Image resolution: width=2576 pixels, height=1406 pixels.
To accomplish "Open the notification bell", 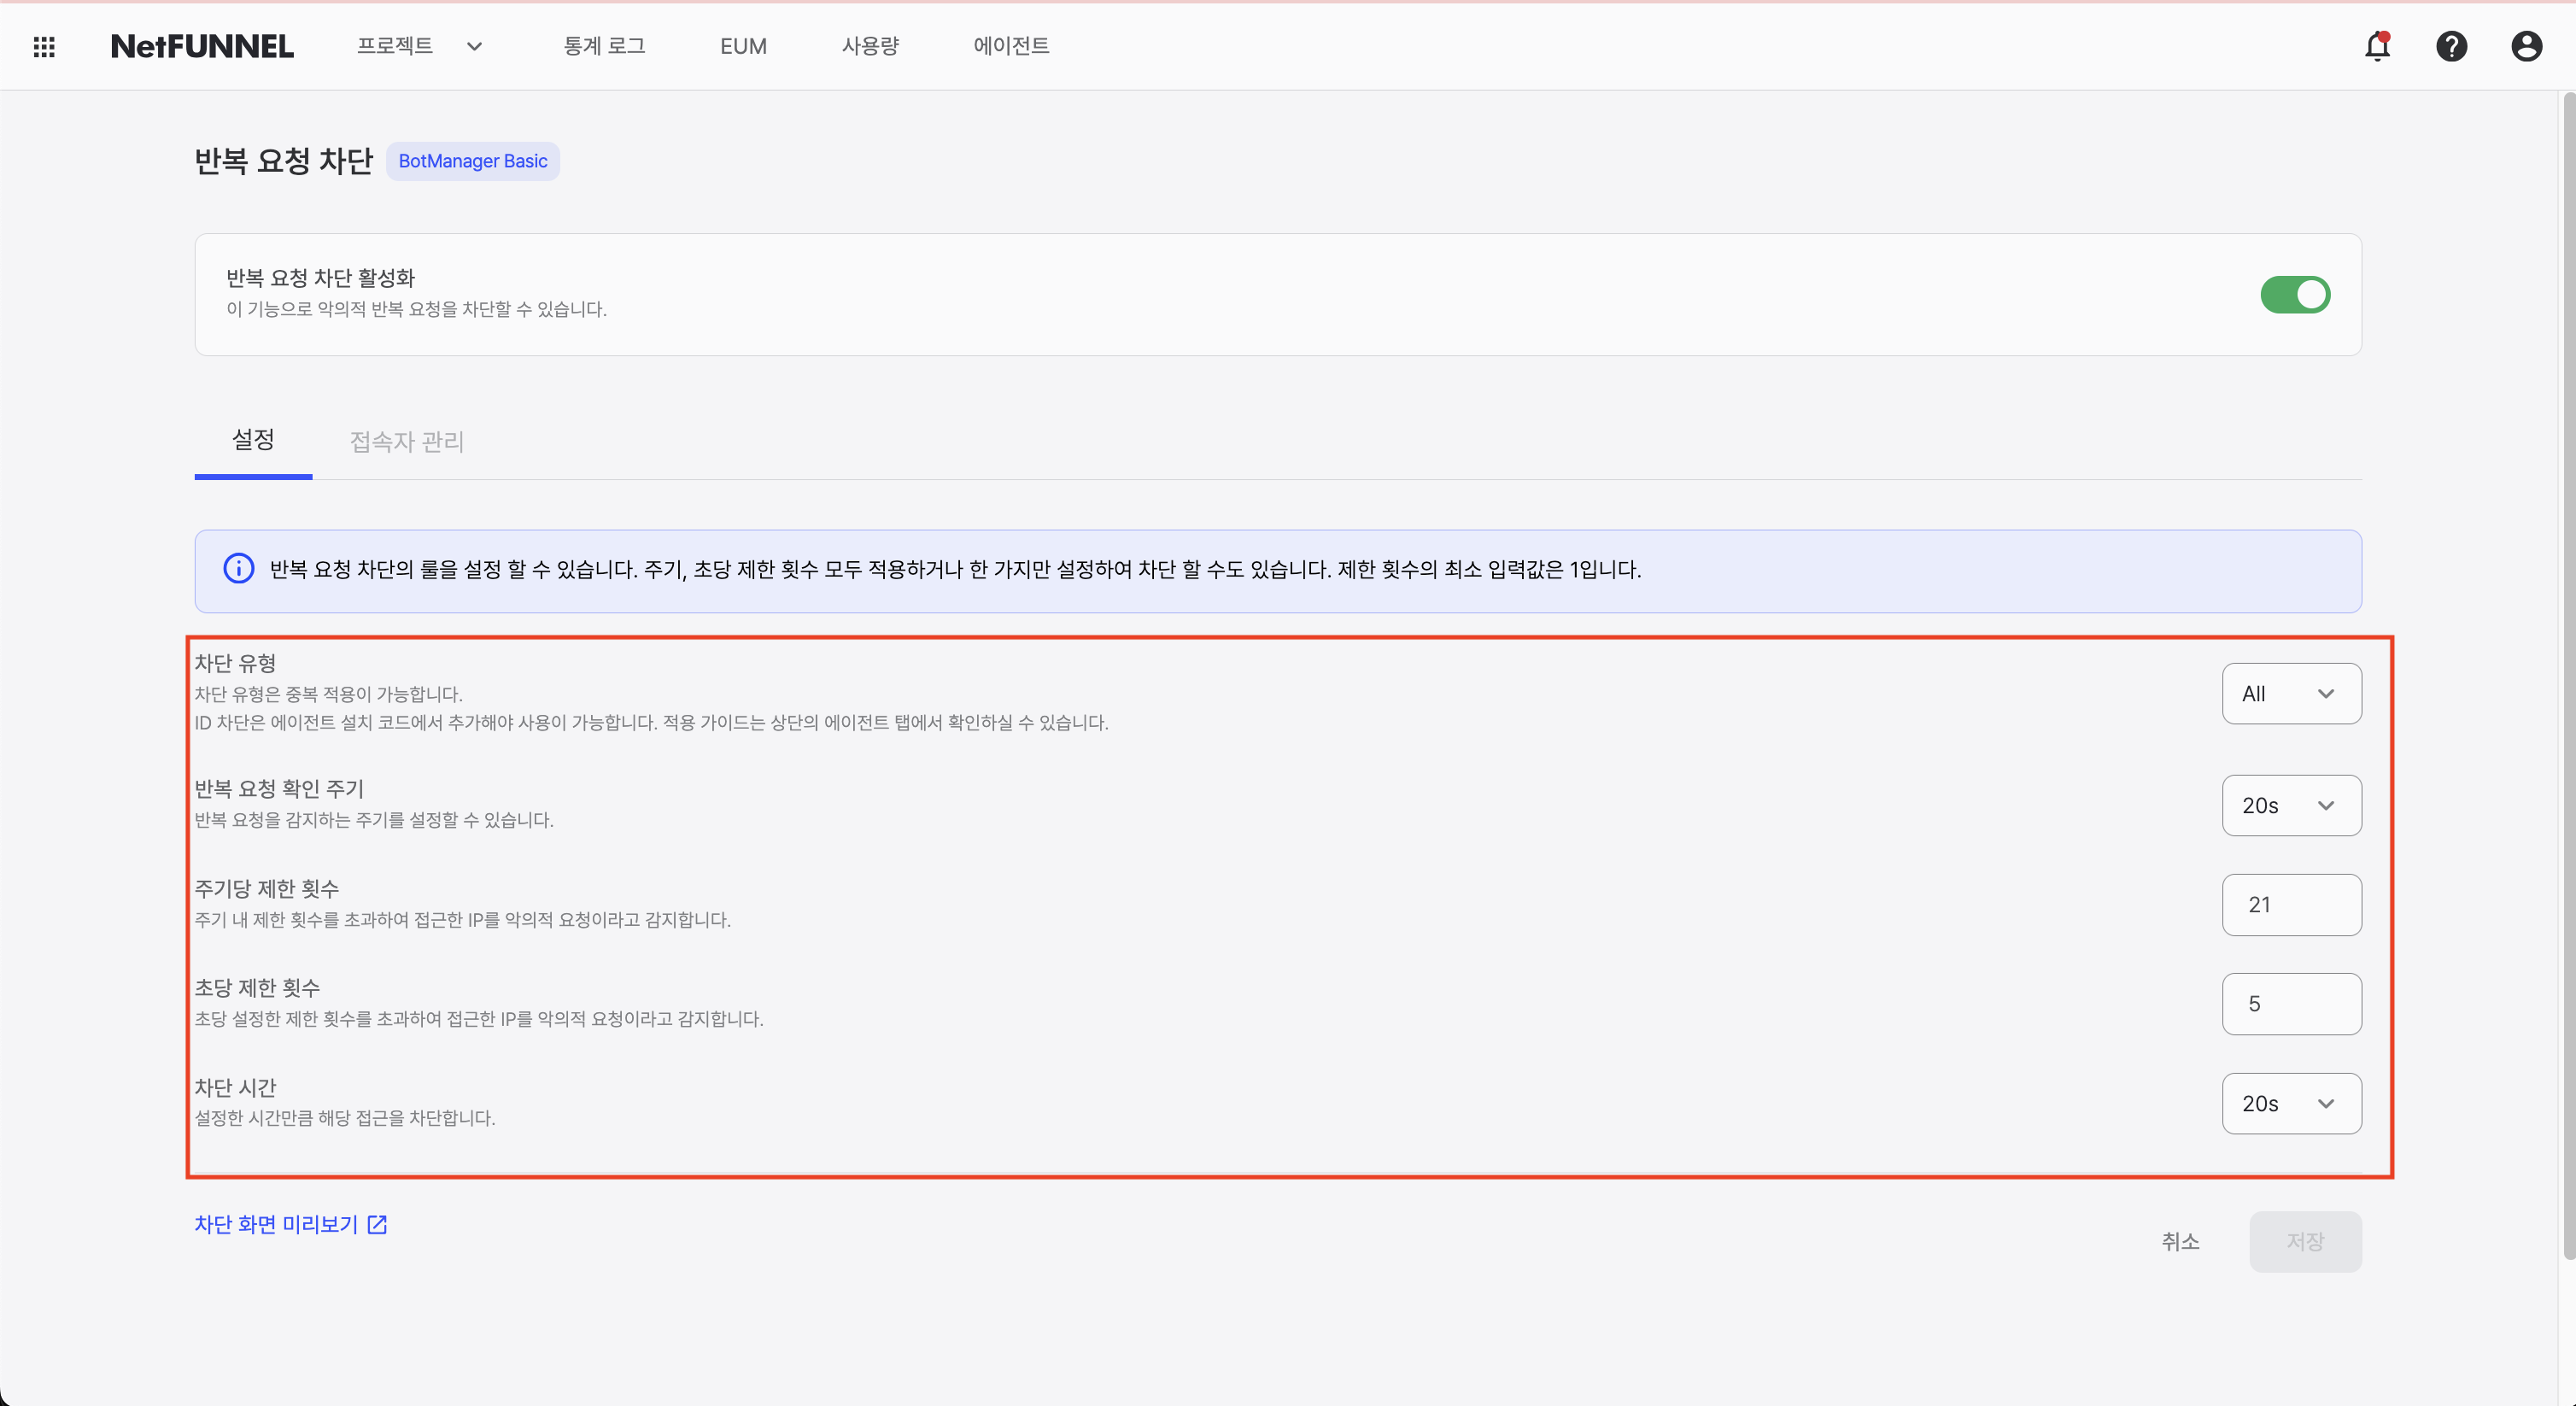I will [x=2377, y=46].
